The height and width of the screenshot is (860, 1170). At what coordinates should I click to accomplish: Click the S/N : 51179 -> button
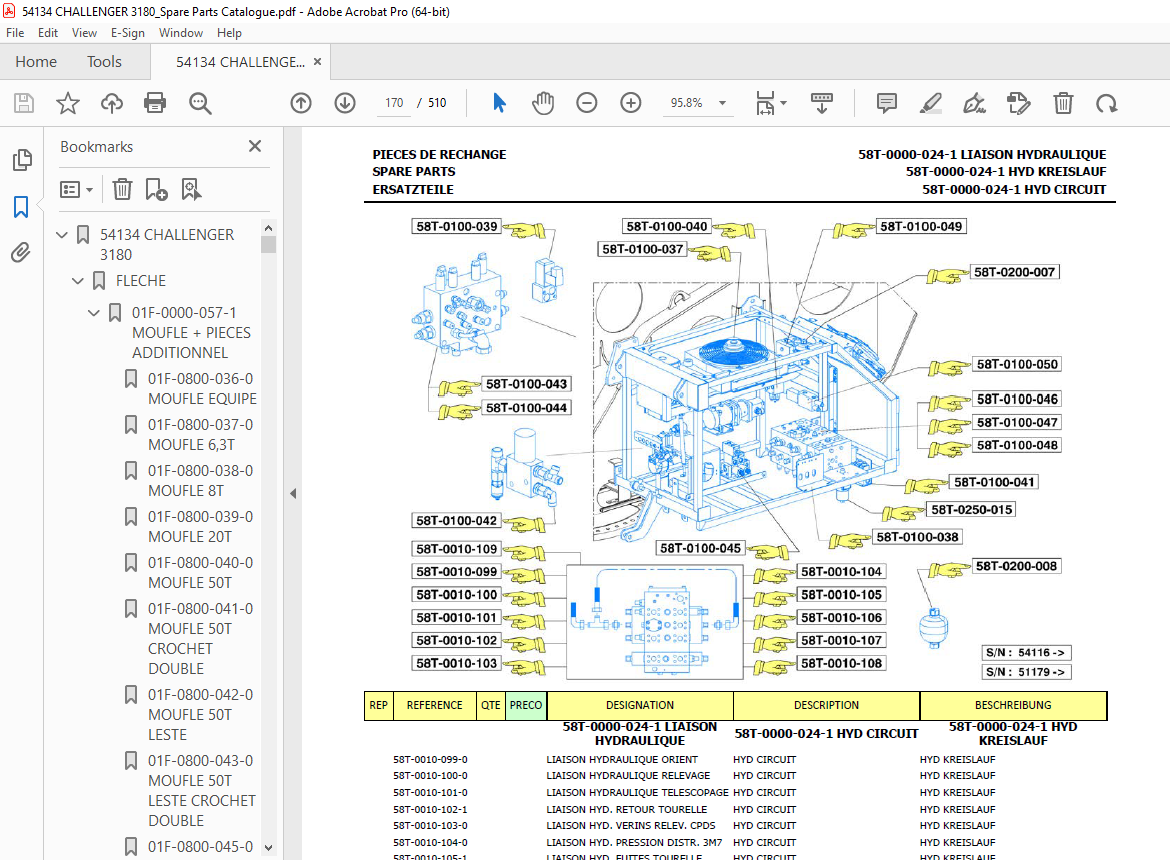1026,672
